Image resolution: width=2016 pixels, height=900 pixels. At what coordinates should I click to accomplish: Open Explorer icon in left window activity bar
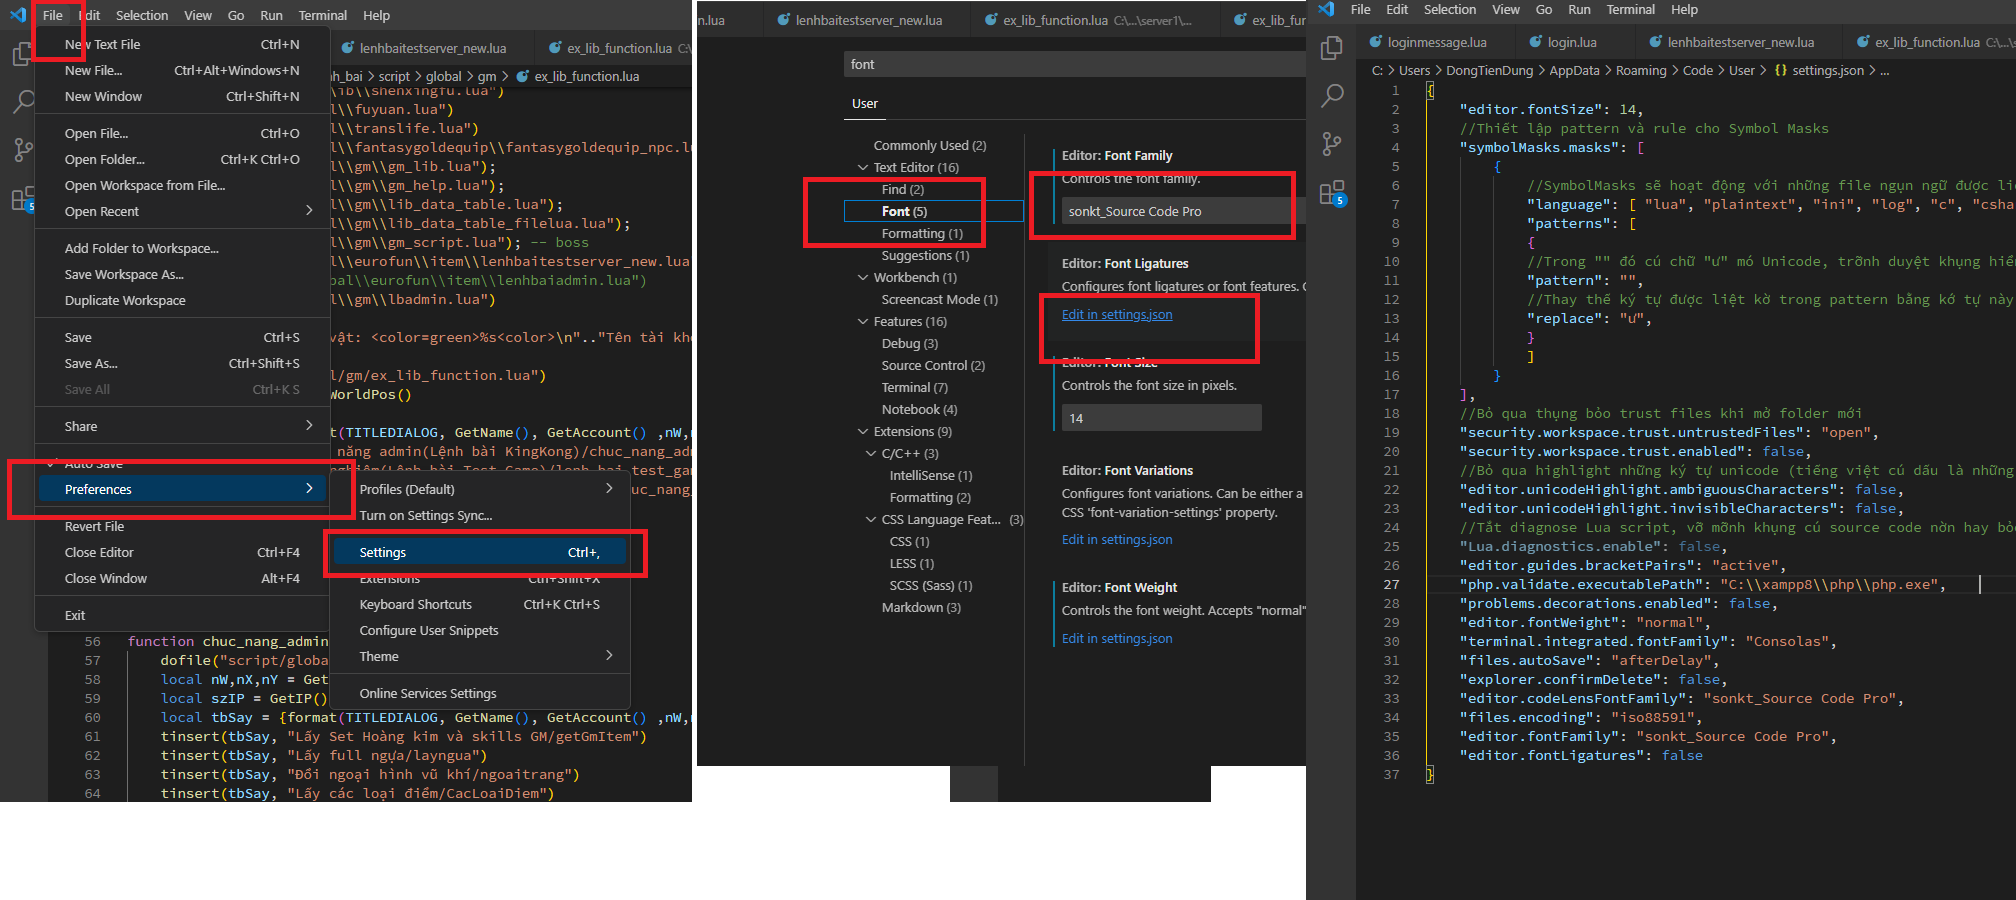click(22, 53)
